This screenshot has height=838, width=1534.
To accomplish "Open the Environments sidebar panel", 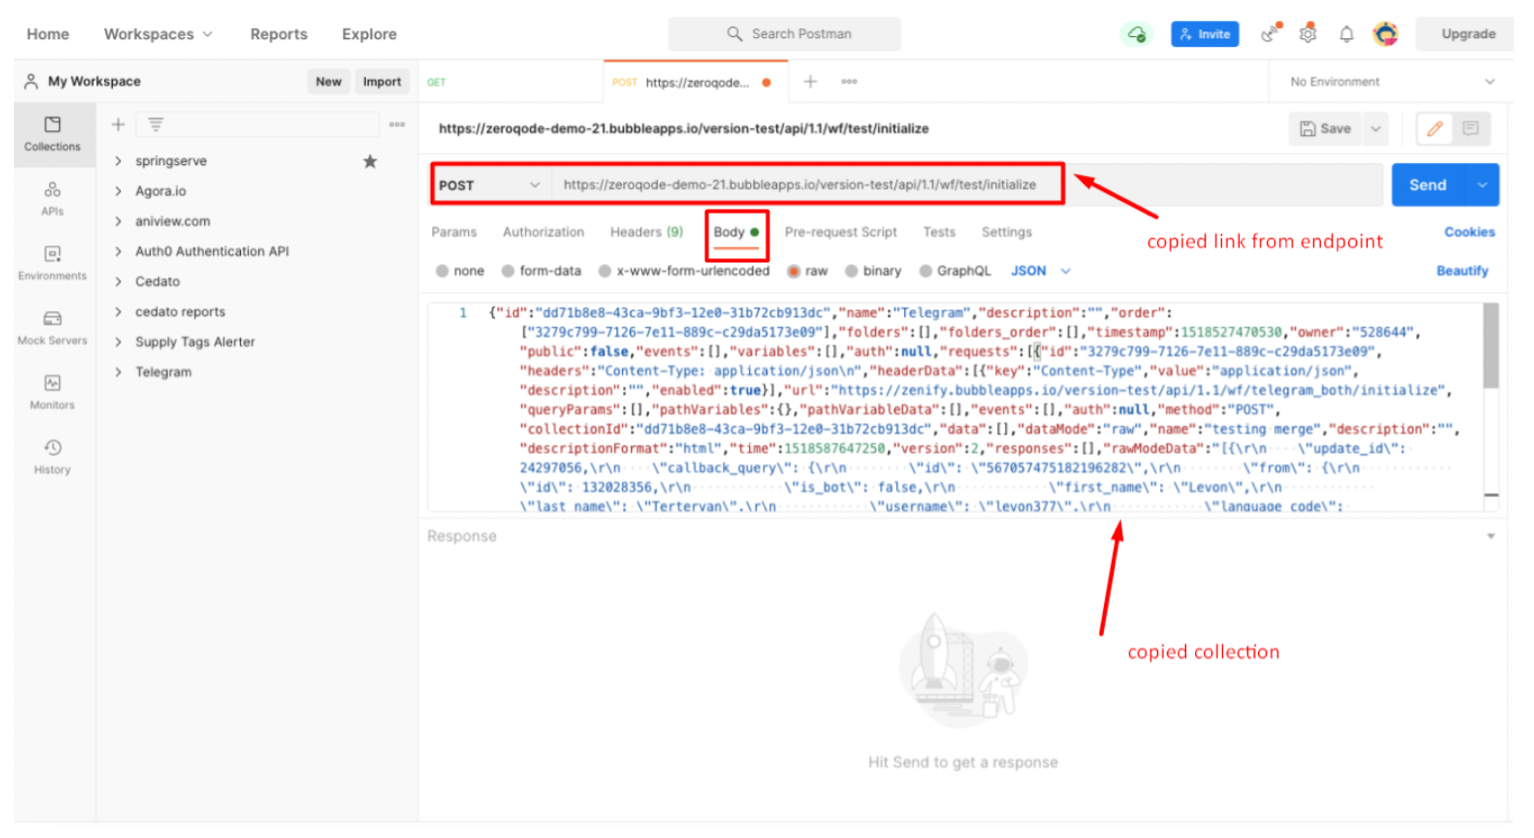I will point(52,262).
